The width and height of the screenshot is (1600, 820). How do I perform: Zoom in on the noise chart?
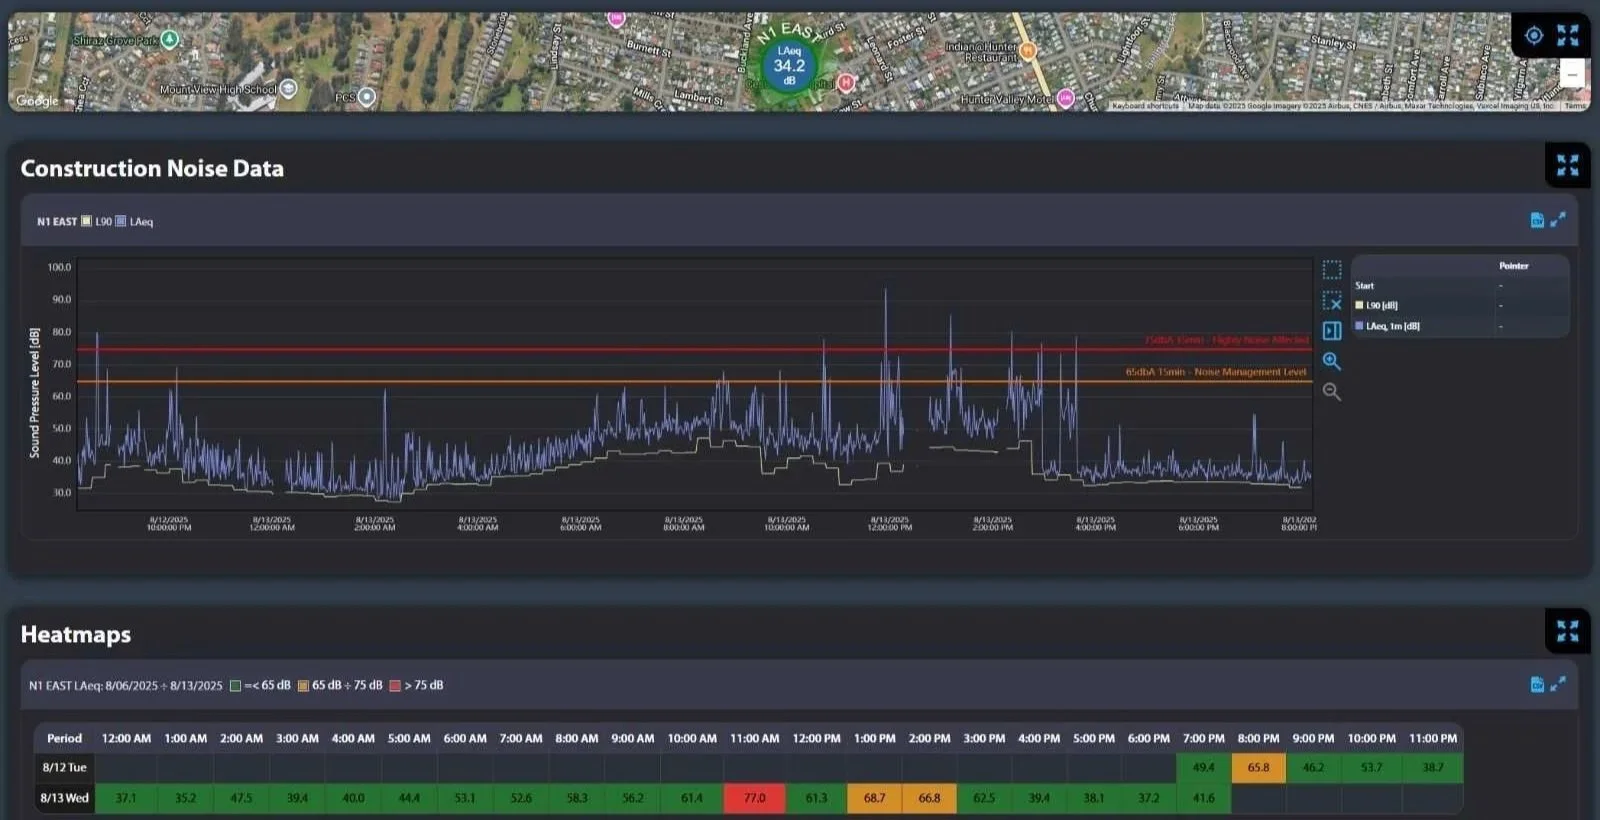coord(1332,361)
